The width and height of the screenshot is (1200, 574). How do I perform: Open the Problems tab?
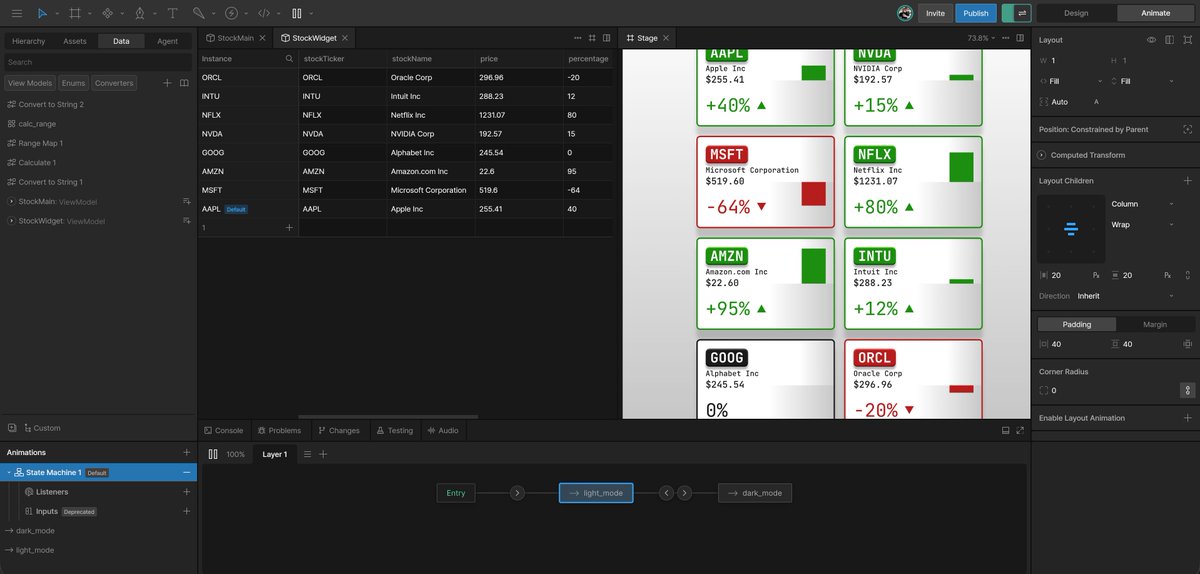[279, 430]
